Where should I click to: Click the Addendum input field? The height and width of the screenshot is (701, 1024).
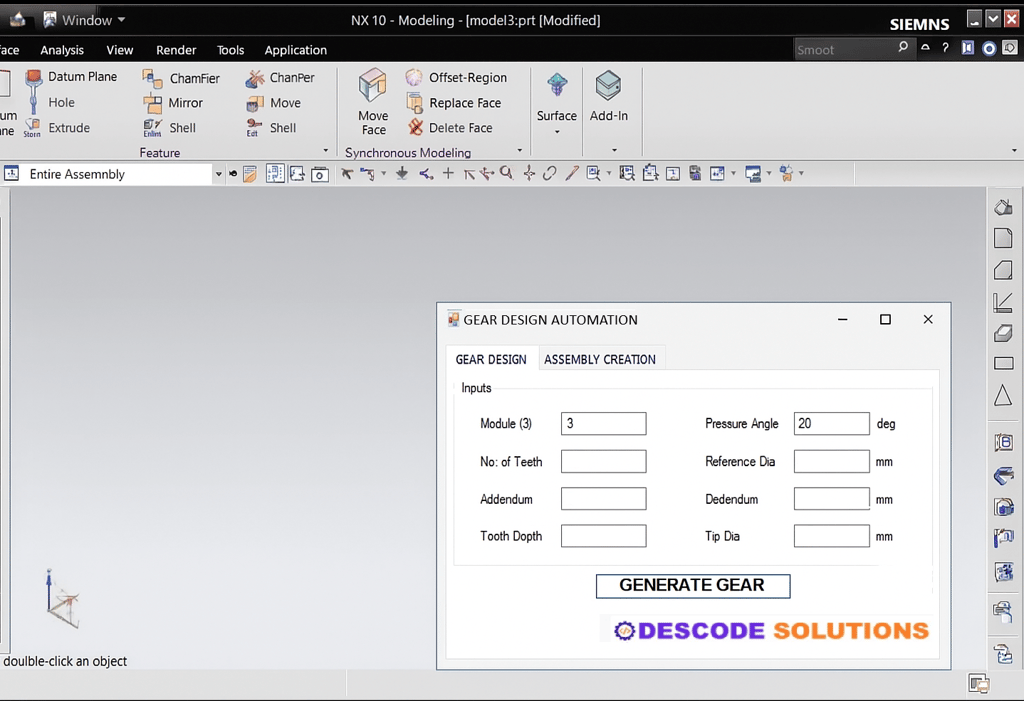click(603, 498)
